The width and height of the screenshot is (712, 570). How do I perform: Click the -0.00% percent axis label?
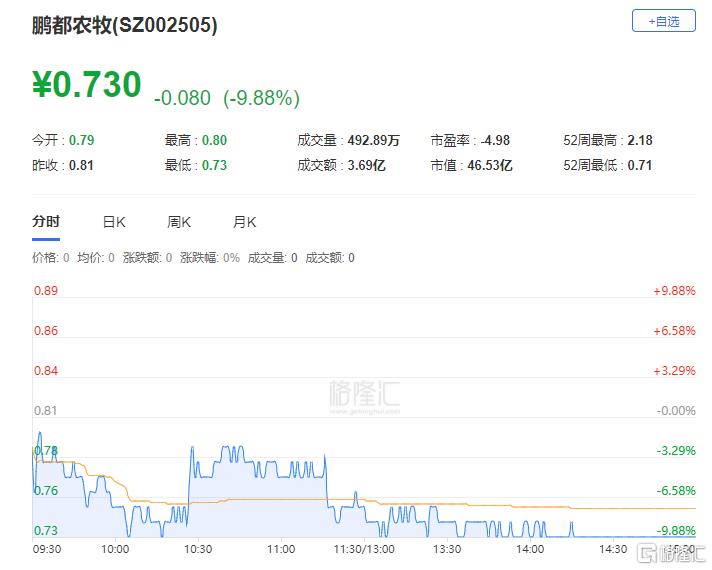tap(676, 411)
